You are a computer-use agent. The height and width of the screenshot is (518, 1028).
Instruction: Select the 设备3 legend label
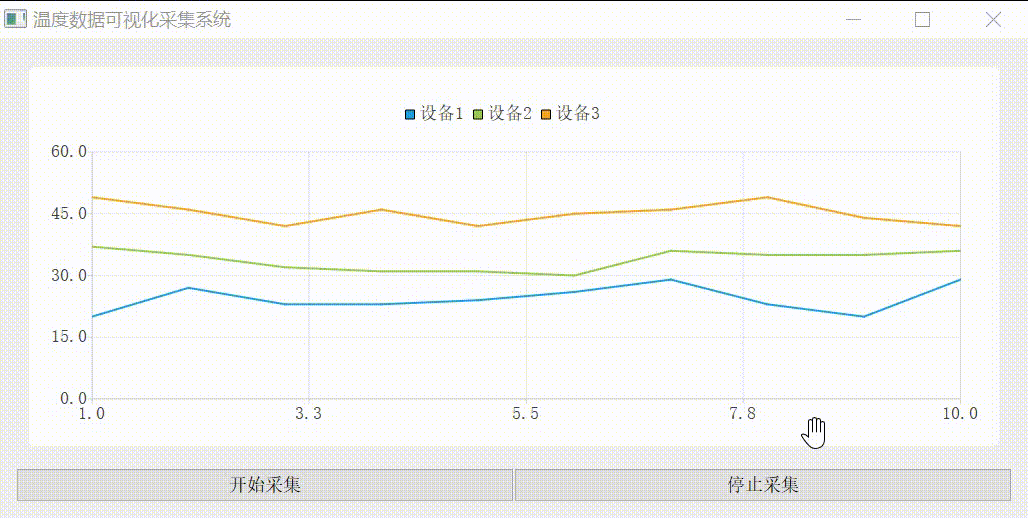578,114
